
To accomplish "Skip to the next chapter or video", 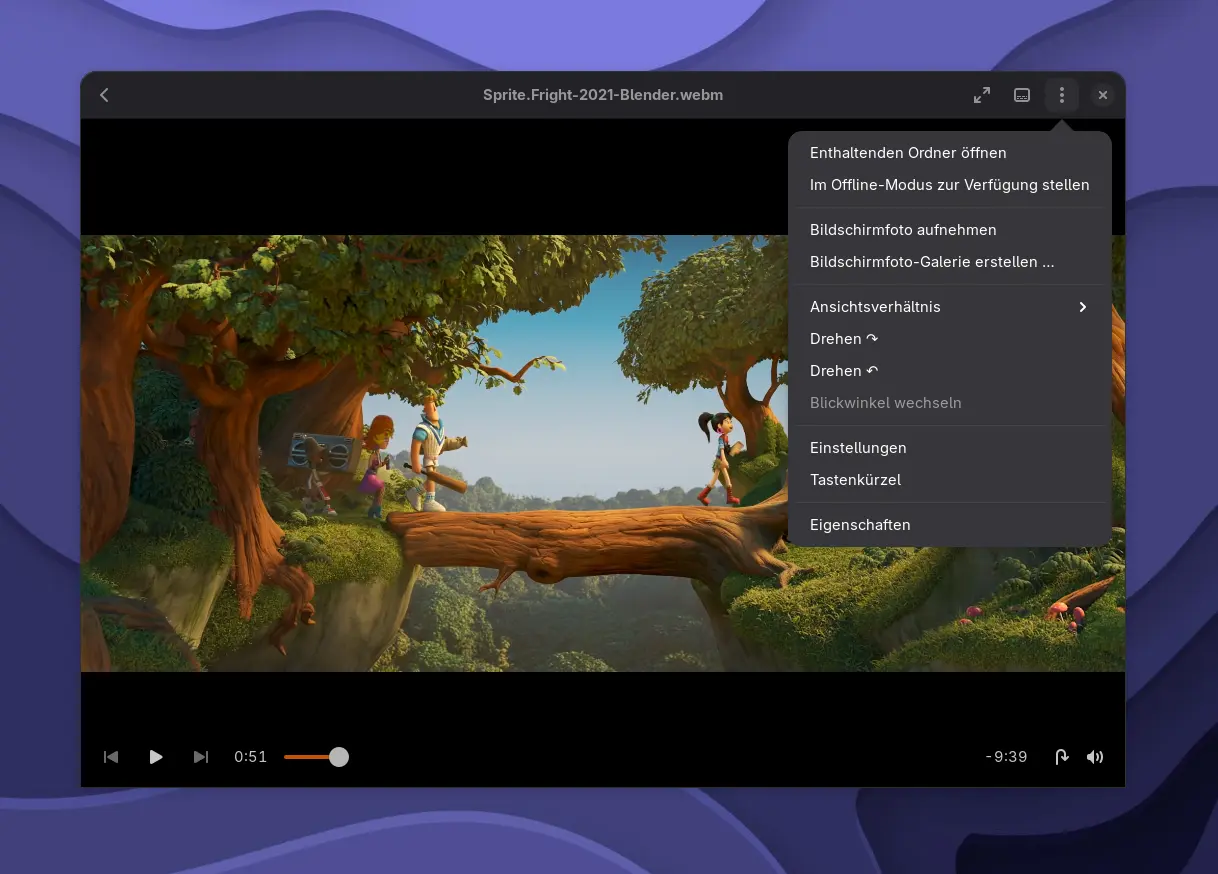I will (x=201, y=757).
